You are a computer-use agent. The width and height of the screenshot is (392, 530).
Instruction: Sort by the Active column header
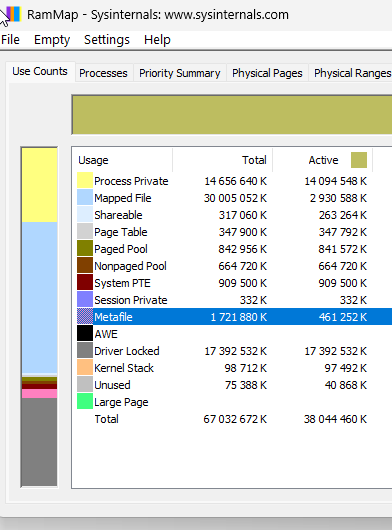[322, 160]
